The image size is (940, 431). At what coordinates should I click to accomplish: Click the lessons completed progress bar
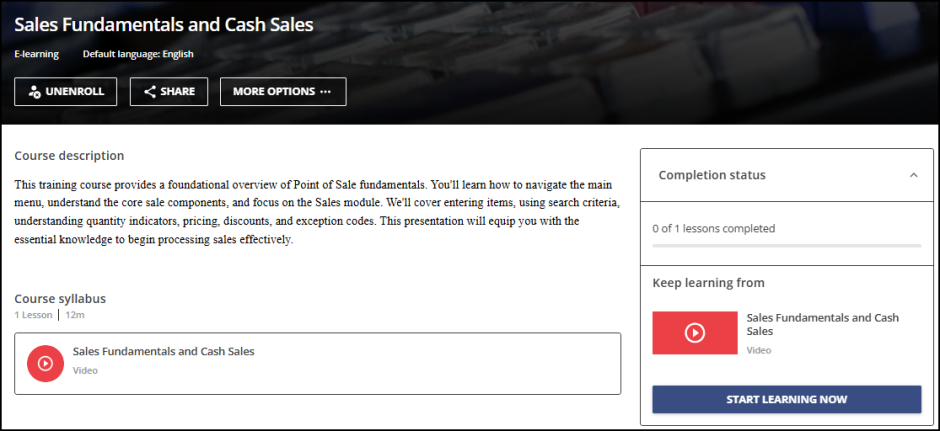(786, 245)
